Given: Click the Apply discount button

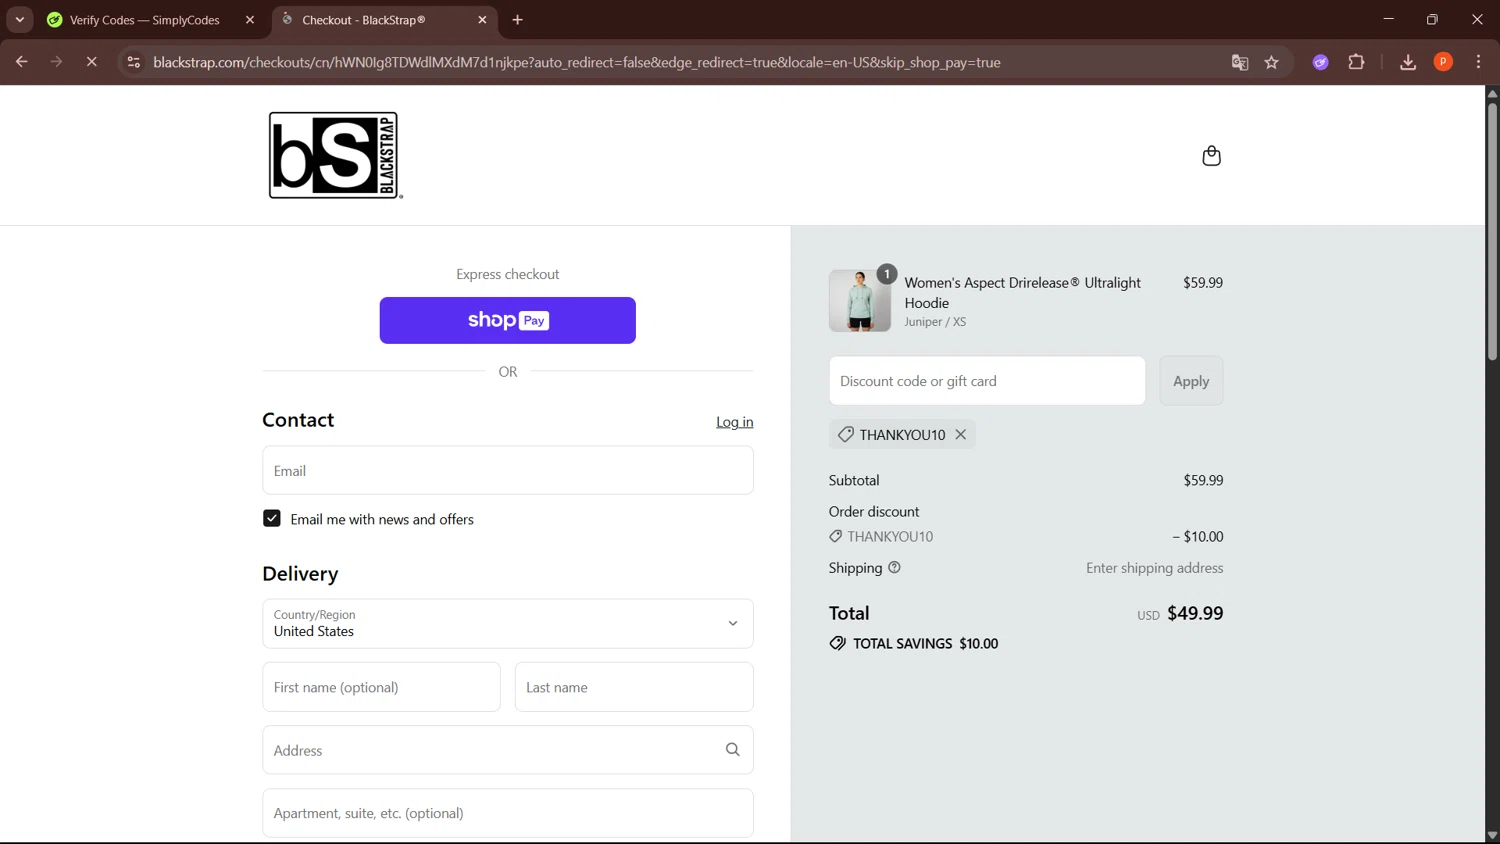Looking at the screenshot, I should coord(1191,381).
